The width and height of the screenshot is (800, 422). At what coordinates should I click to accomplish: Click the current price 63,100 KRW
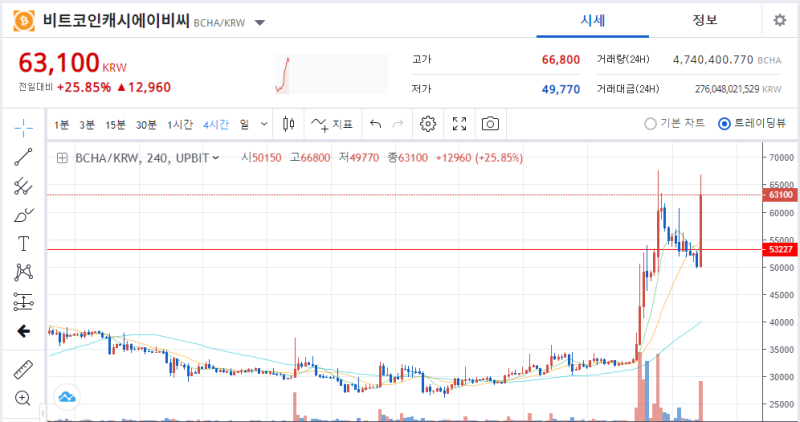click(72, 63)
